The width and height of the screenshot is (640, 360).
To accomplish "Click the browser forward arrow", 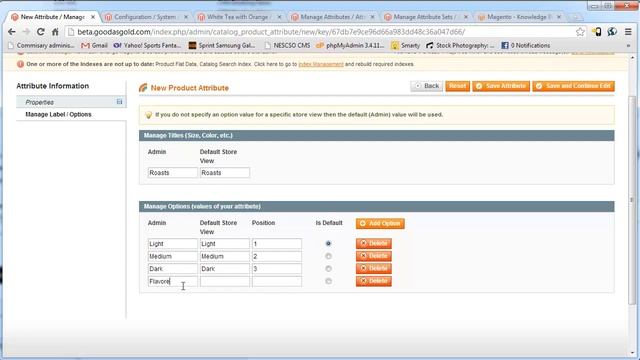I will (x=26, y=32).
